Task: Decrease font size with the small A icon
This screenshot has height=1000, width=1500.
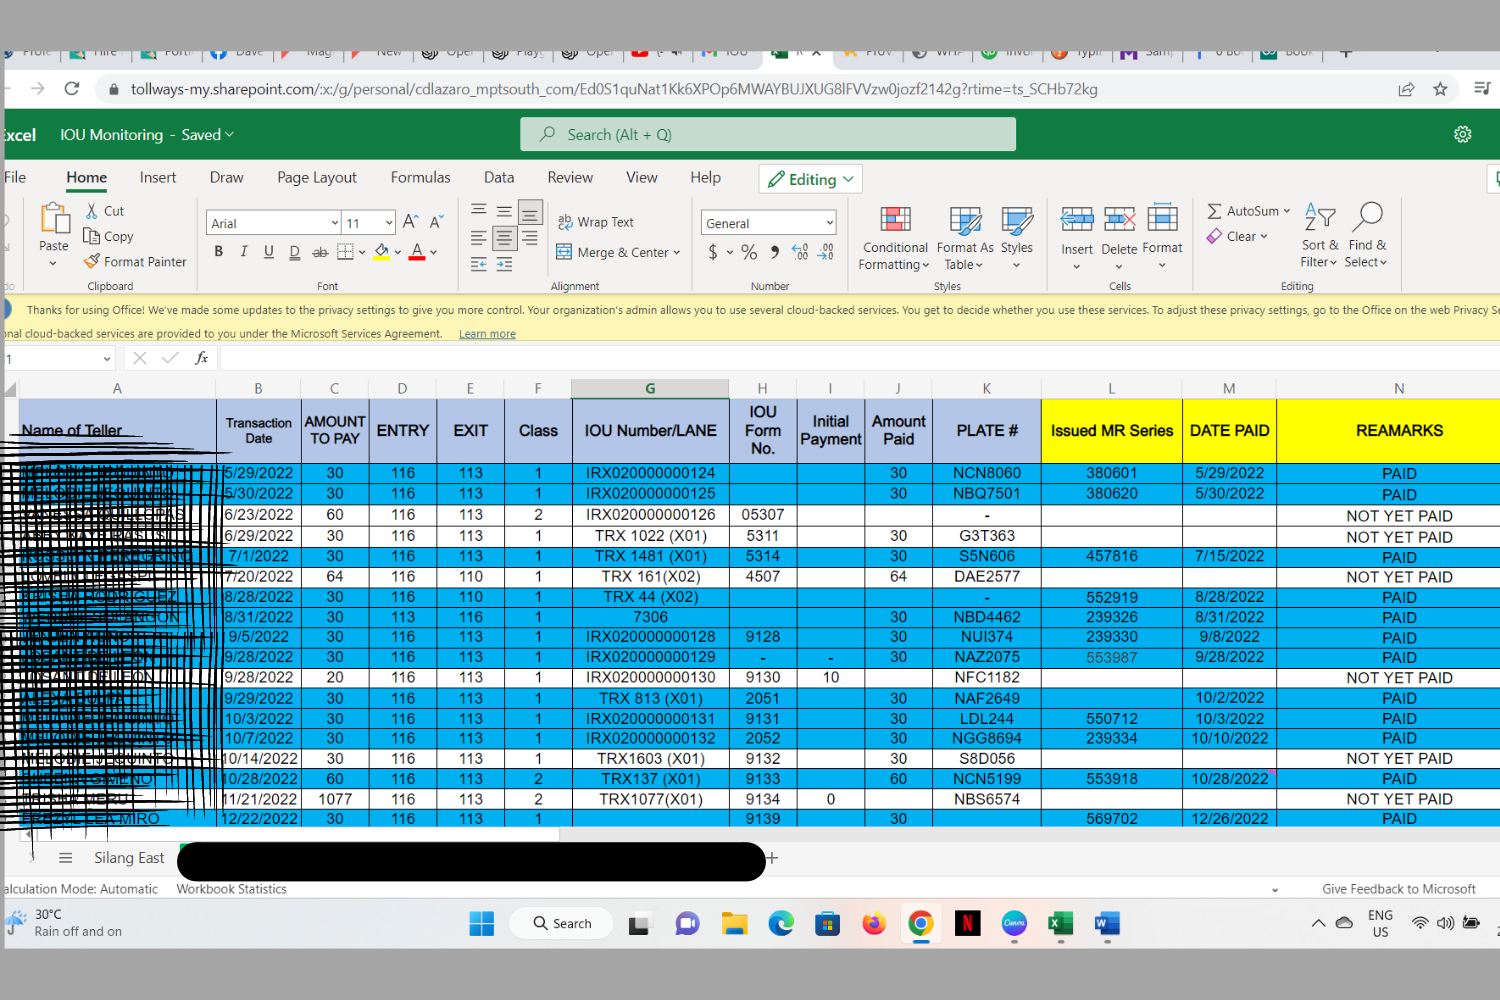Action: pos(436,222)
